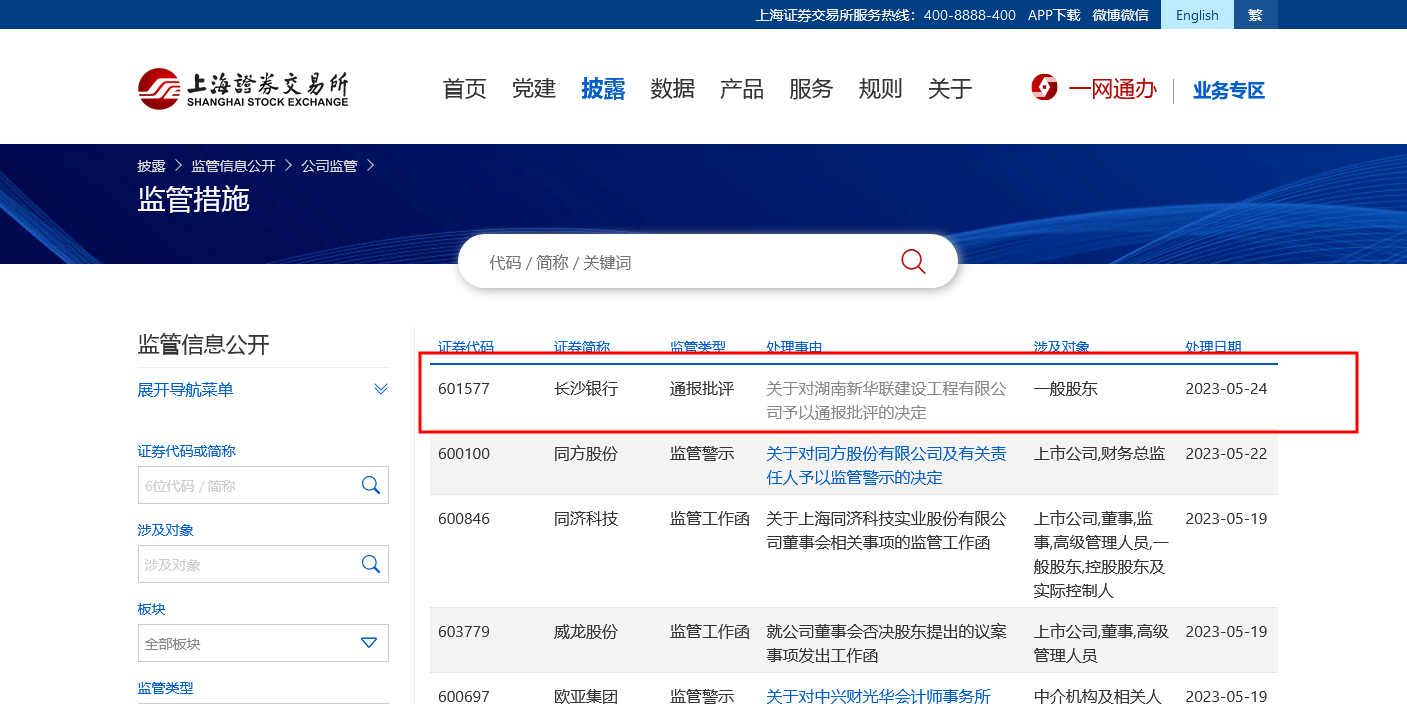
Task: Click hotline number 400-8888-400
Action: pos(969,15)
